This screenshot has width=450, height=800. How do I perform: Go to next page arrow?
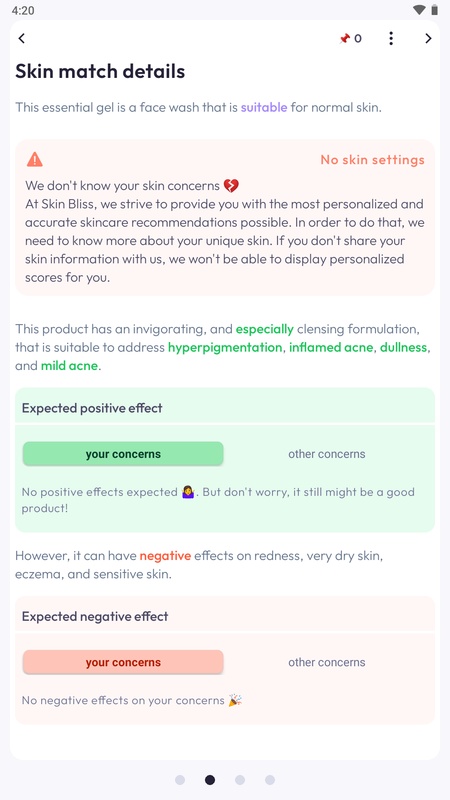(x=428, y=38)
